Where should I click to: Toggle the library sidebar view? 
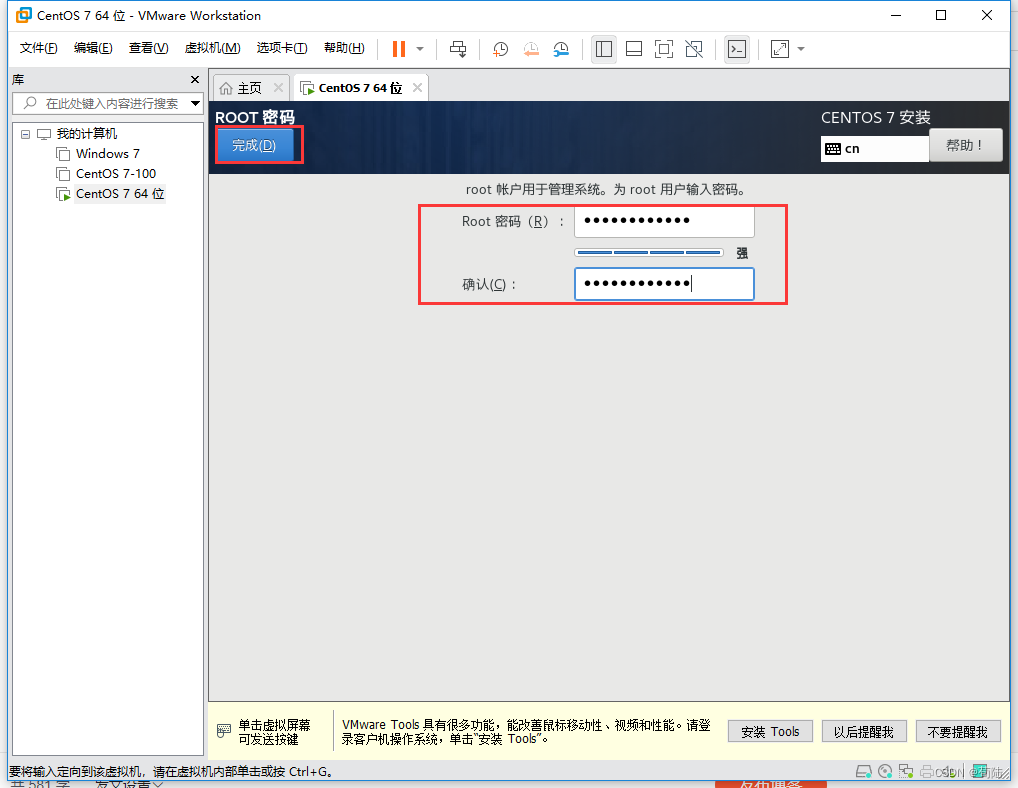tap(604, 49)
